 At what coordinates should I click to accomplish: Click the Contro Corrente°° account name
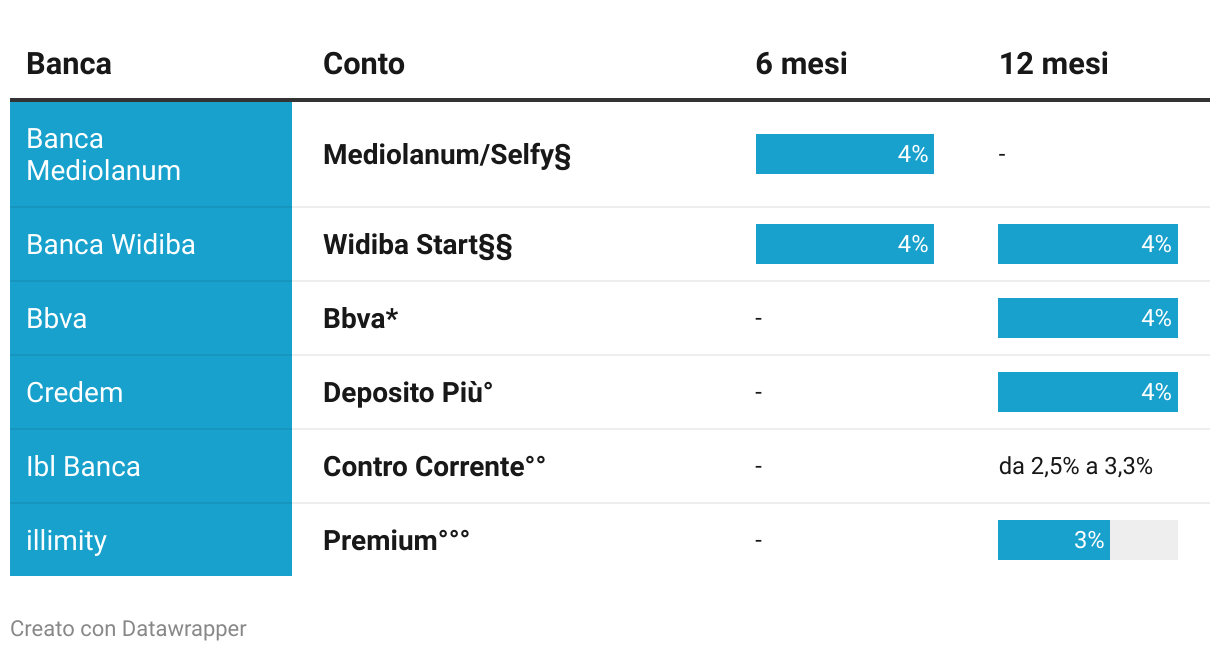tap(434, 466)
